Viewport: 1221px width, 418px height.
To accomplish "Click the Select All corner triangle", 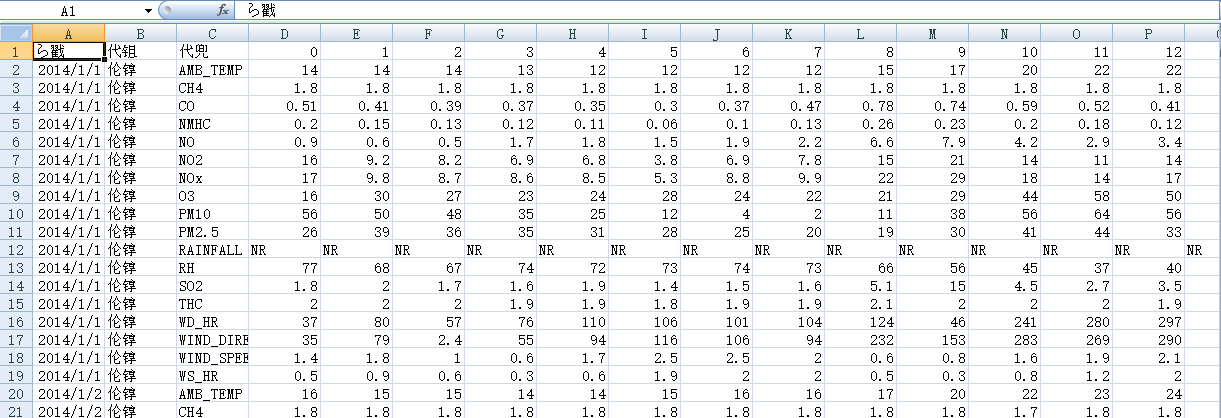I will point(16,33).
